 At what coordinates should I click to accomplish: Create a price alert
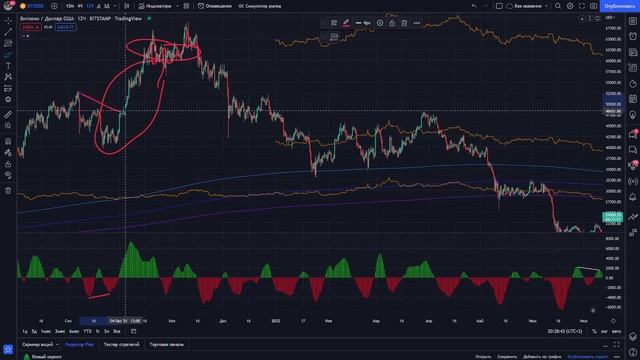coord(215,6)
